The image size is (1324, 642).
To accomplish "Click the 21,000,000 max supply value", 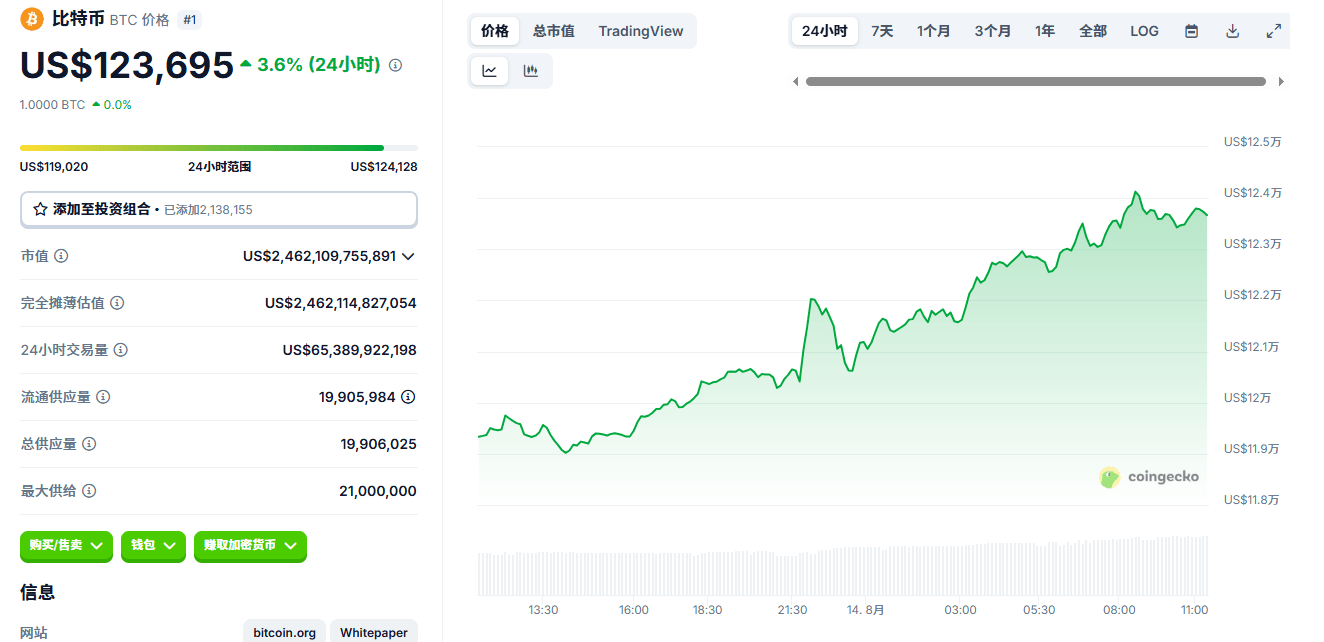I will pyautogui.click(x=378, y=491).
